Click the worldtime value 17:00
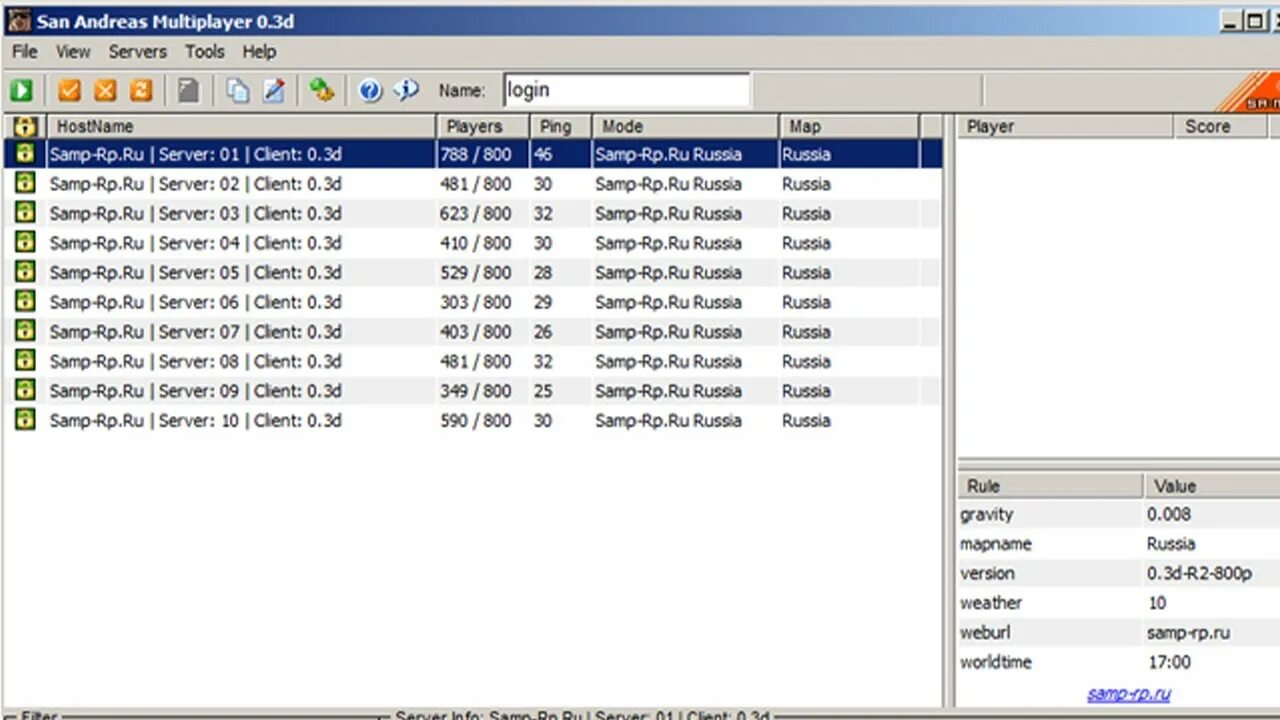The image size is (1280, 720). click(1169, 662)
